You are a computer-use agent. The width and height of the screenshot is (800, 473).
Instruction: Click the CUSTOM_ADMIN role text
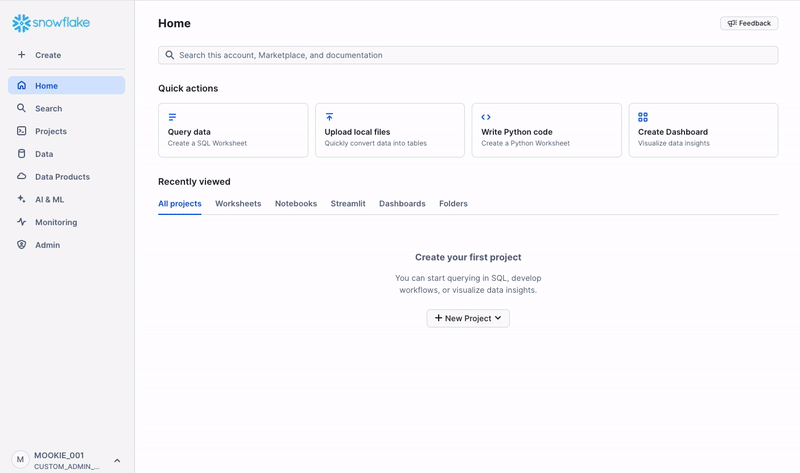(67, 466)
